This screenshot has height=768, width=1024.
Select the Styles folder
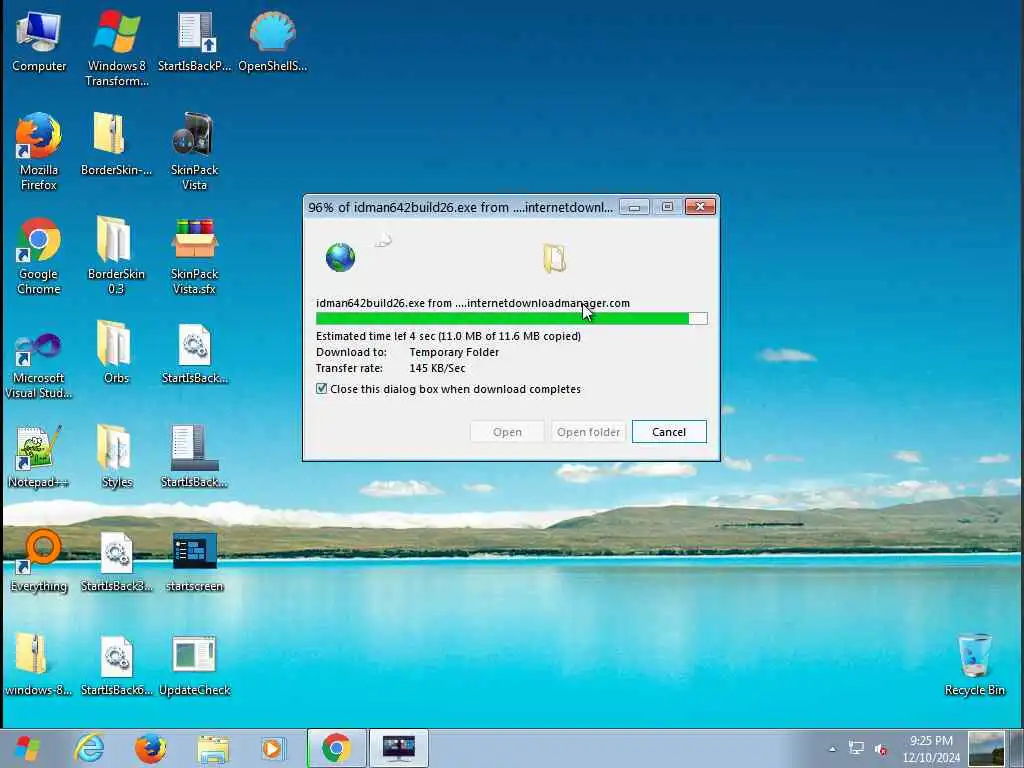pyautogui.click(x=116, y=457)
